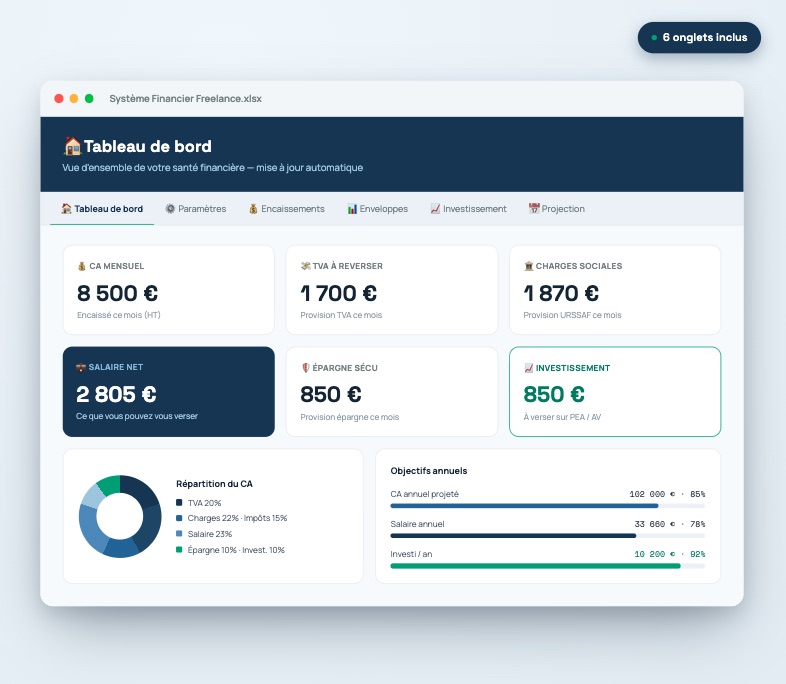This screenshot has width=786, height=684.
Task: Click the Investi / an label
Action: click(411, 554)
